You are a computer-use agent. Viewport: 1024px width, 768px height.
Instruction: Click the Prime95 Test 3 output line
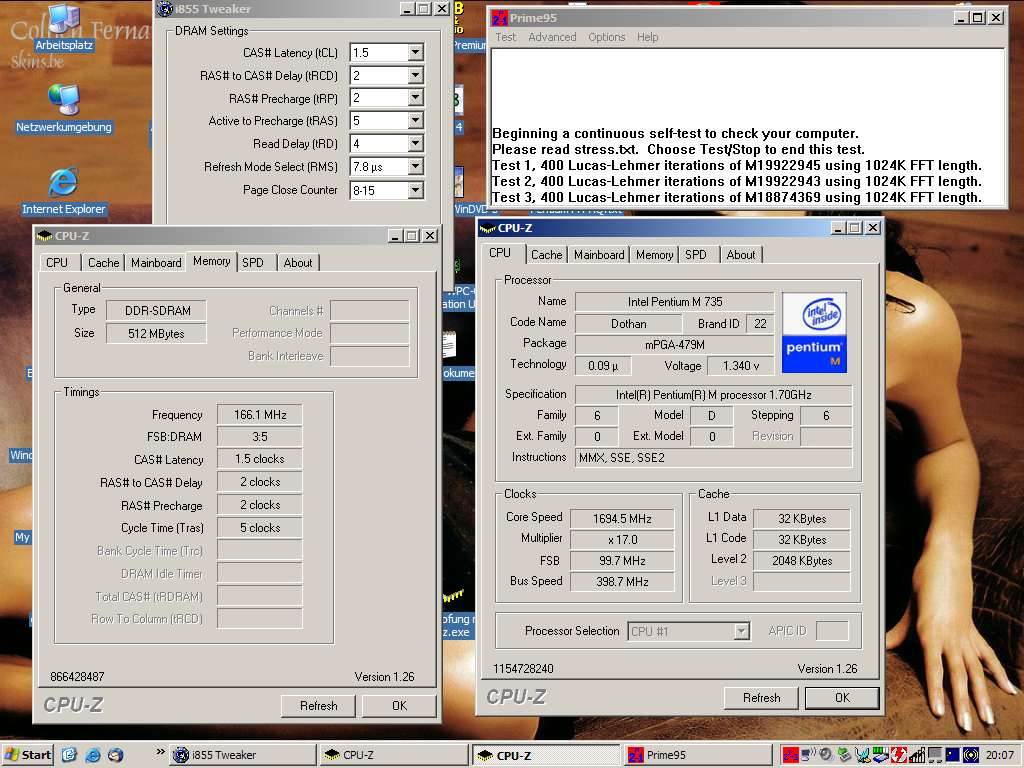(x=737, y=197)
